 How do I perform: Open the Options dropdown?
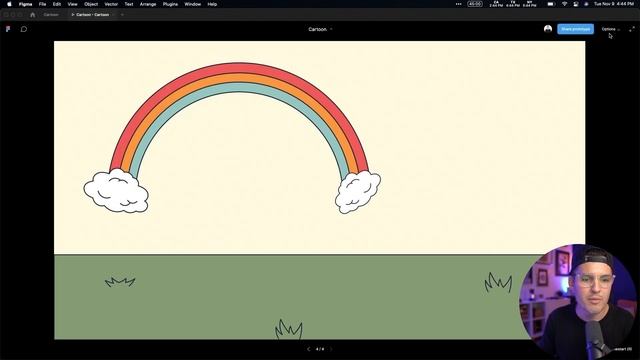pos(611,29)
